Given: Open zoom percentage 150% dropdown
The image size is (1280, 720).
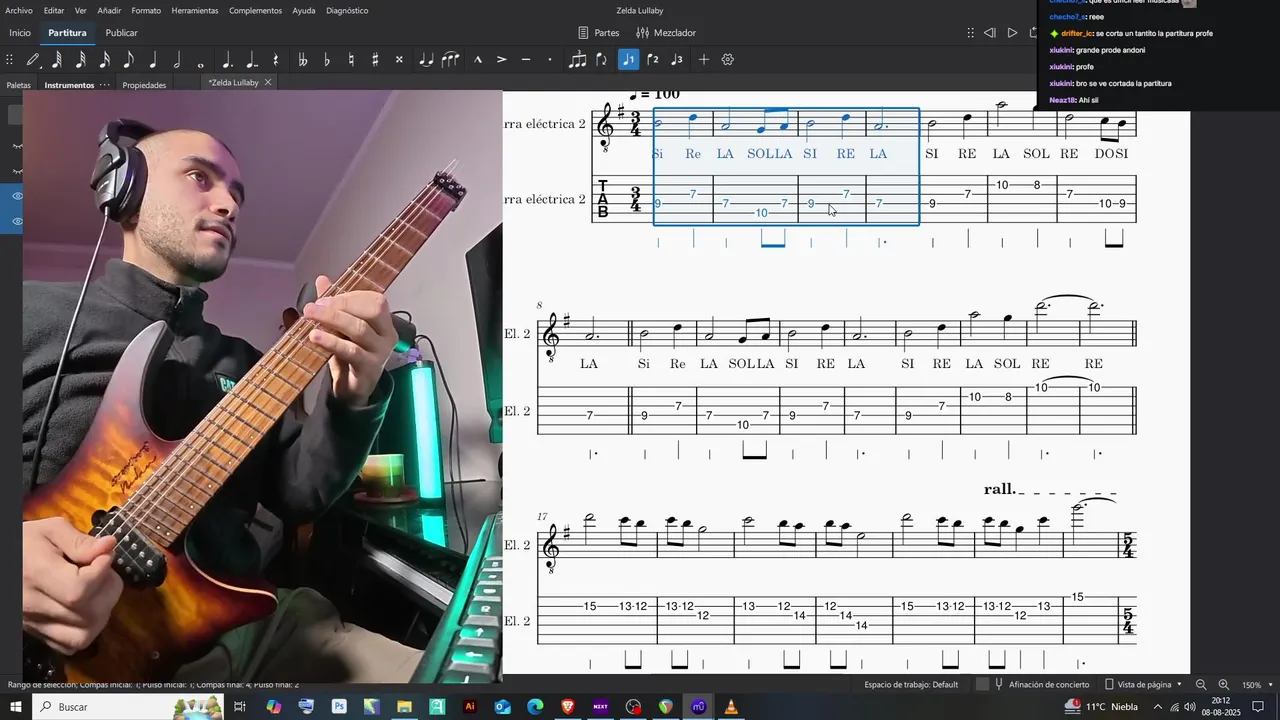Looking at the screenshot, I should click(x=1256, y=685).
